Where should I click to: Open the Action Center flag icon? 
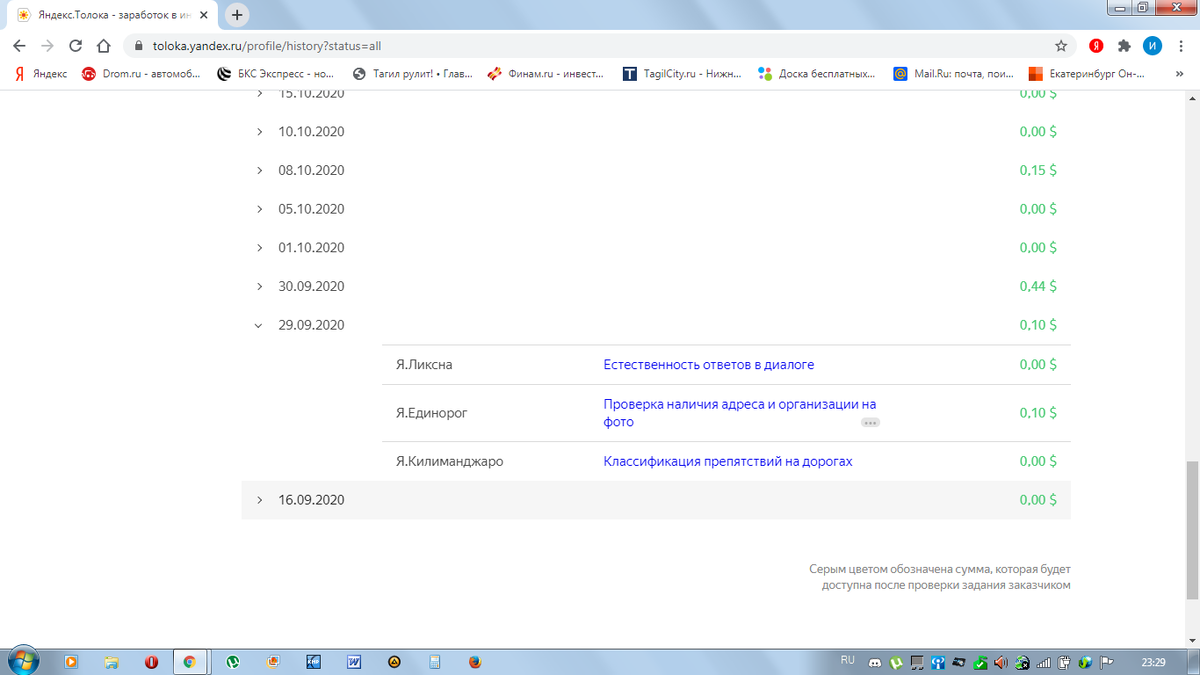click(x=1107, y=662)
